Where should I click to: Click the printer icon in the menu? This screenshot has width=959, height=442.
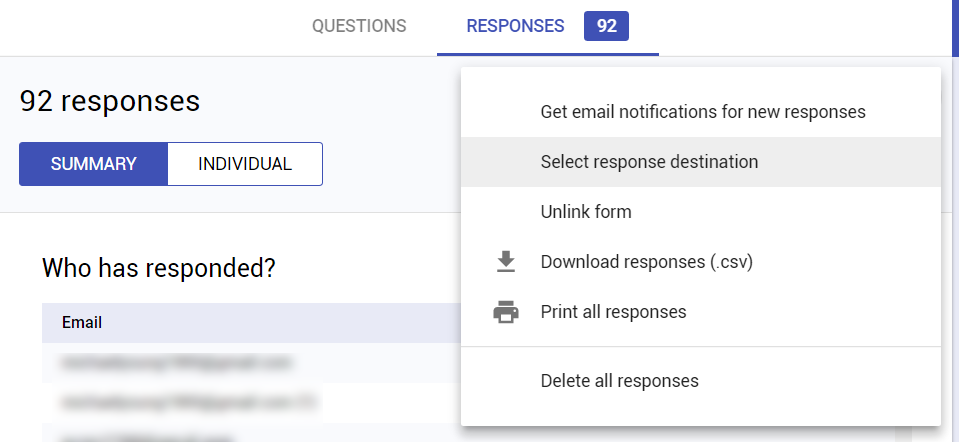[x=506, y=312]
